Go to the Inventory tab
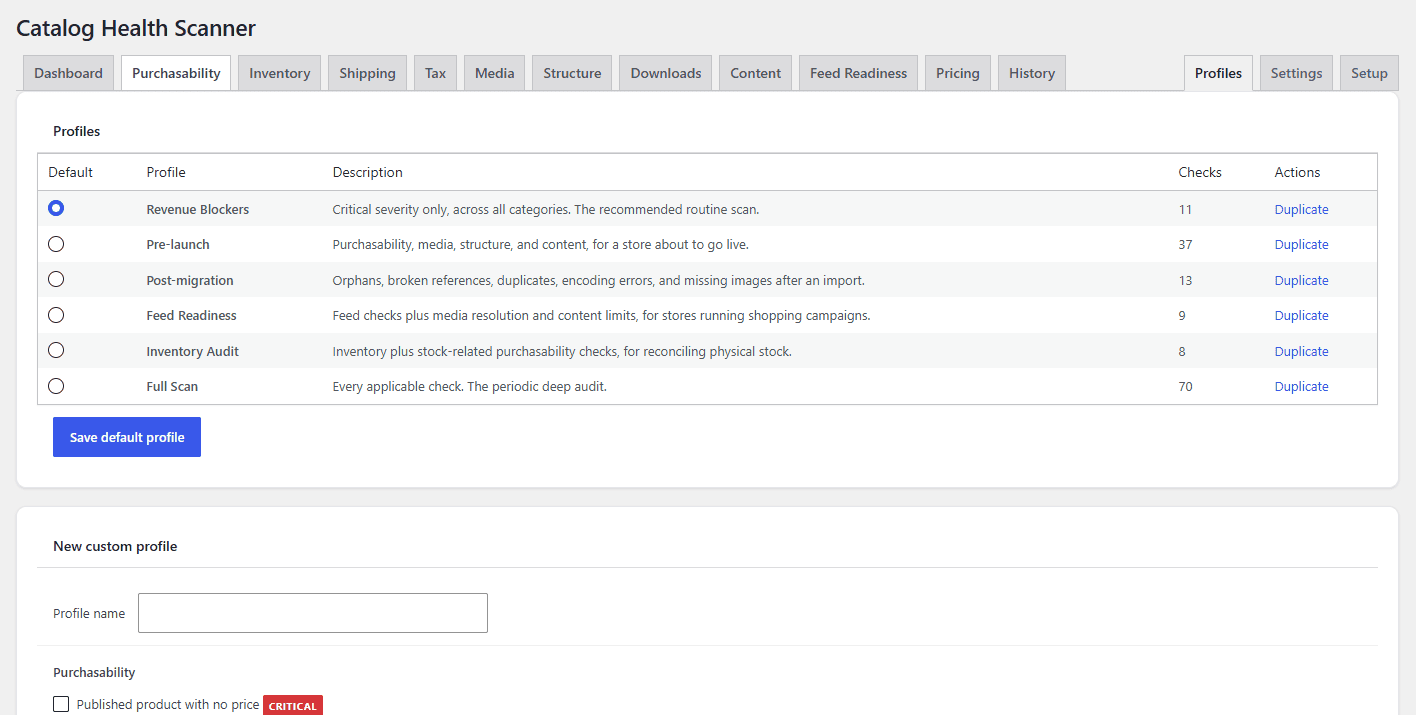Screen dimensions: 1416x715 (279, 73)
